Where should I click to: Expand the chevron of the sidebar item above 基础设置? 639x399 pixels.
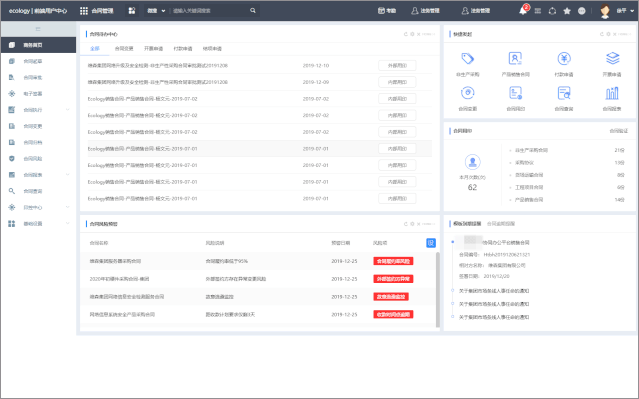[x=68, y=207]
